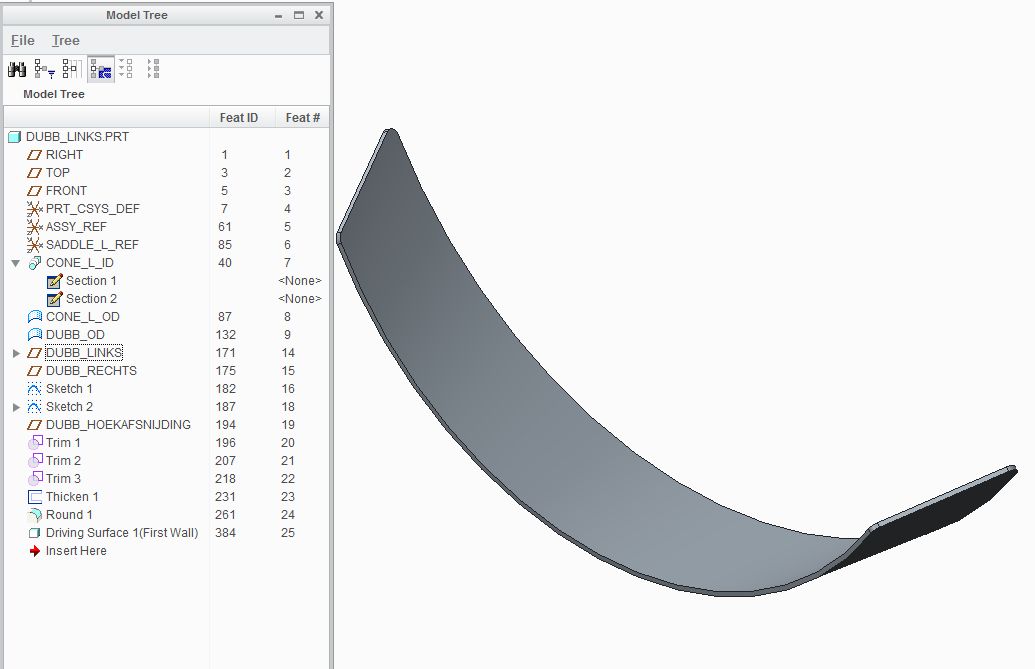
Task: Select the Sketch 2 label
Action: [x=69, y=407]
